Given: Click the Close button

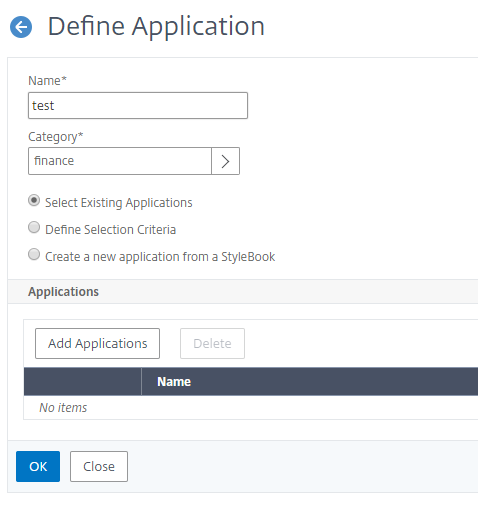Looking at the screenshot, I should tap(99, 466).
